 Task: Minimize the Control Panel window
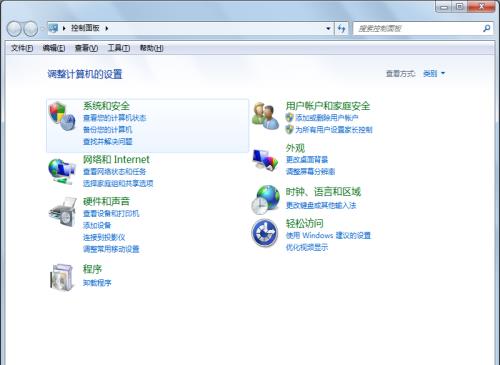coord(444,7)
